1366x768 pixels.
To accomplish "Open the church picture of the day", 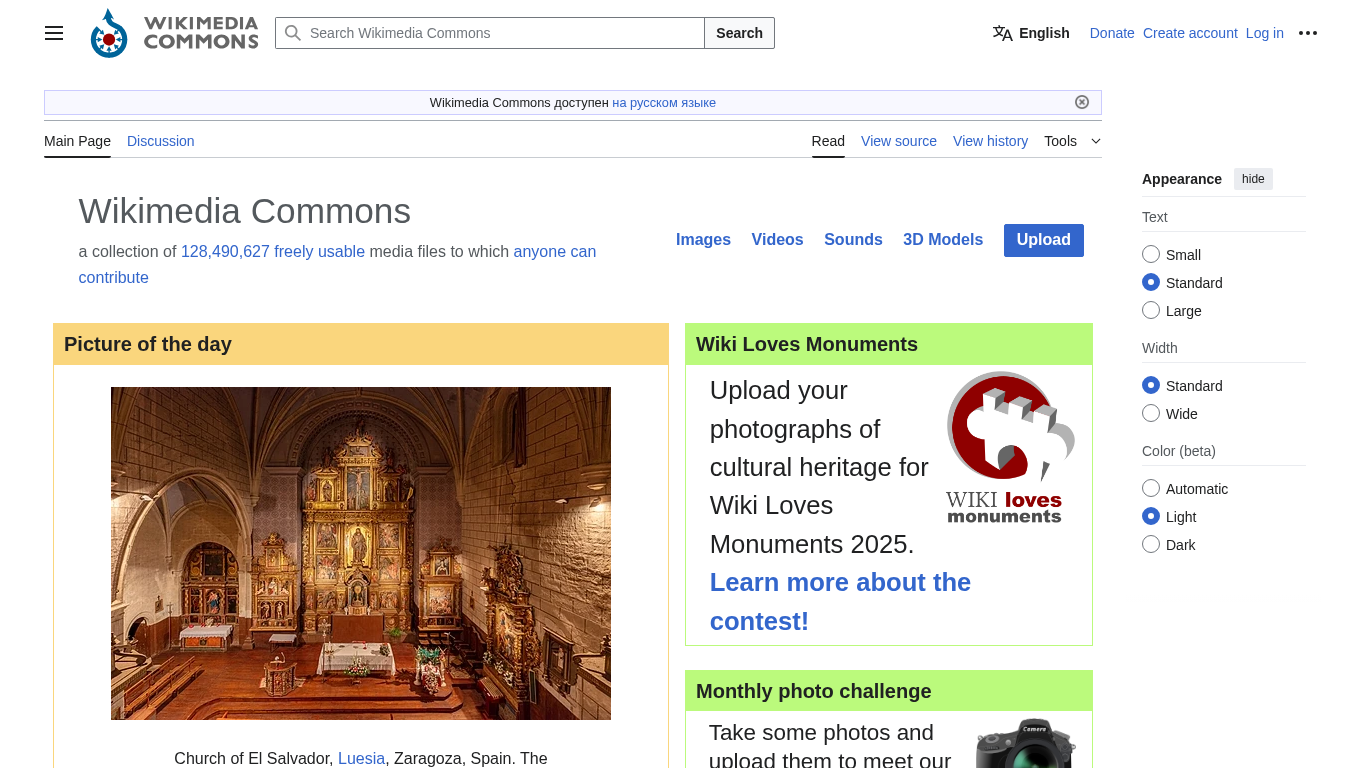I will tap(361, 553).
